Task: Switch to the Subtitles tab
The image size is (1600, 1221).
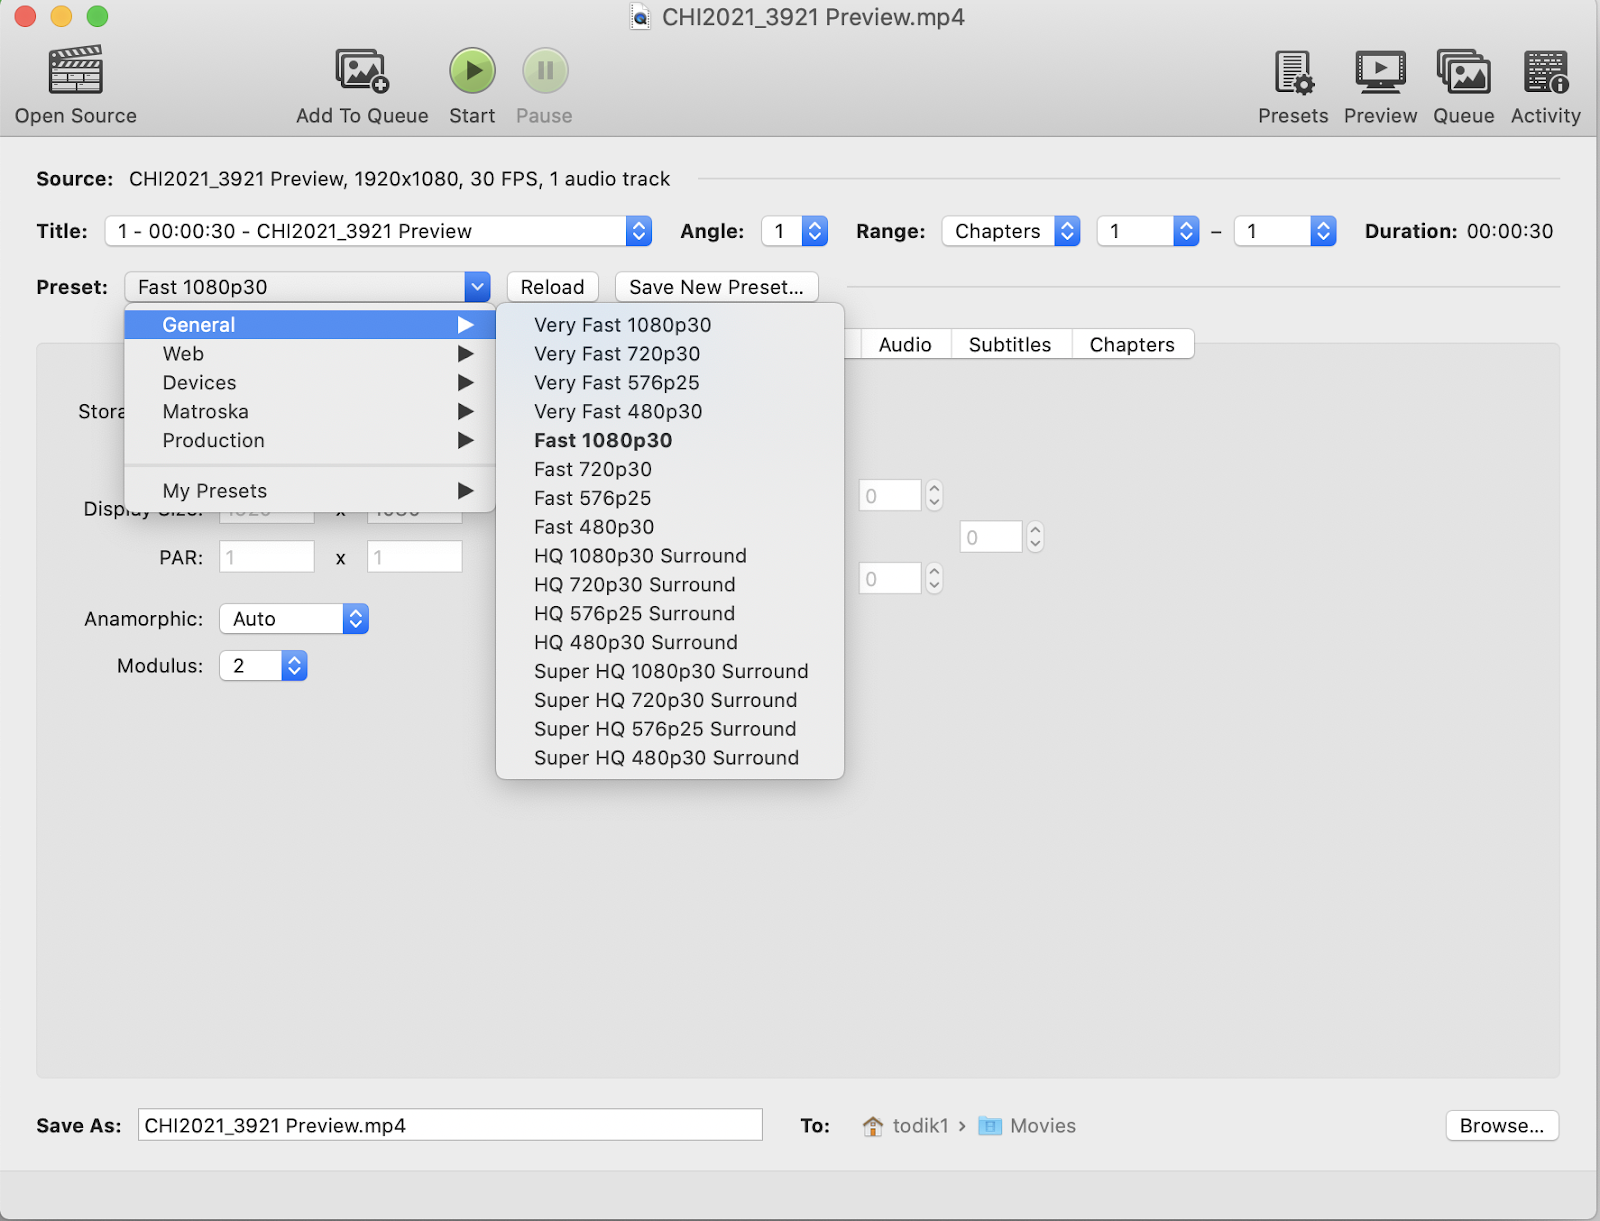Action: click(1010, 345)
